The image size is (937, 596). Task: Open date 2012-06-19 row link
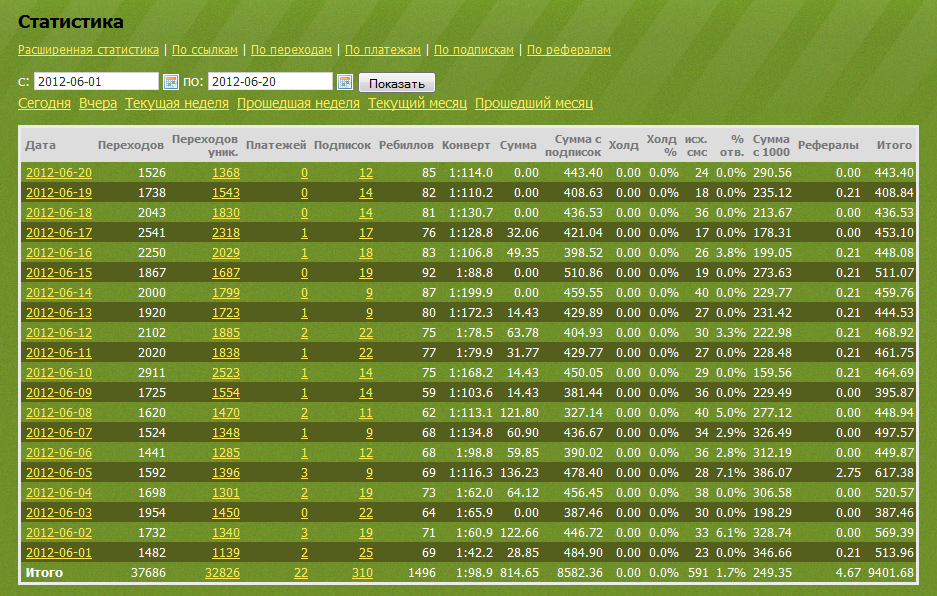click(59, 192)
